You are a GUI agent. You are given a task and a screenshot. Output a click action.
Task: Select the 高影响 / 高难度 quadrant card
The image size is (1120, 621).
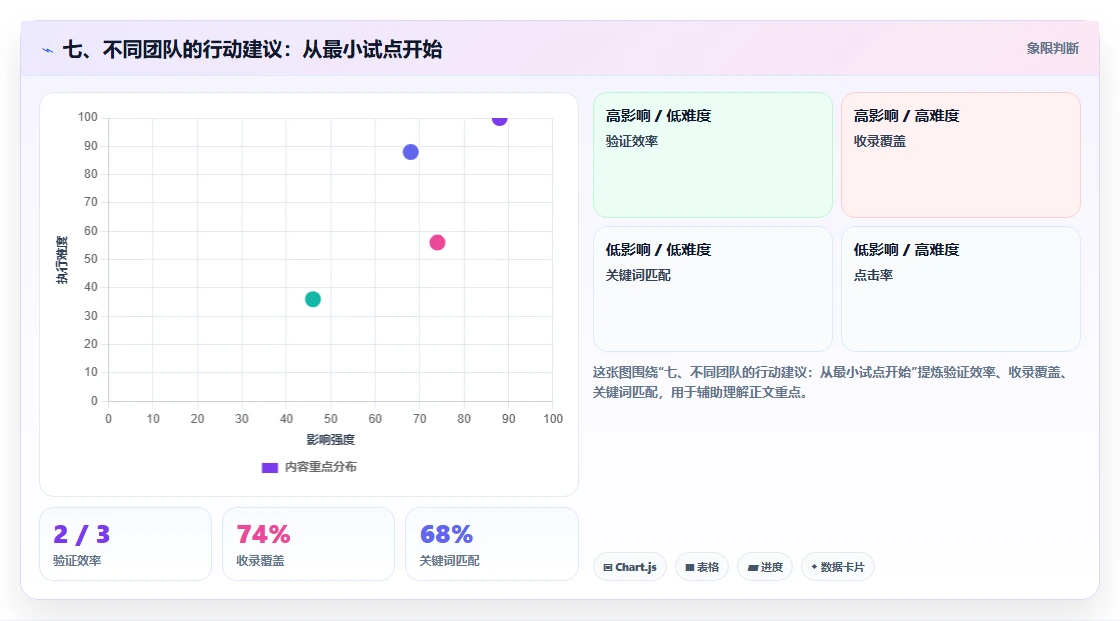(x=961, y=155)
